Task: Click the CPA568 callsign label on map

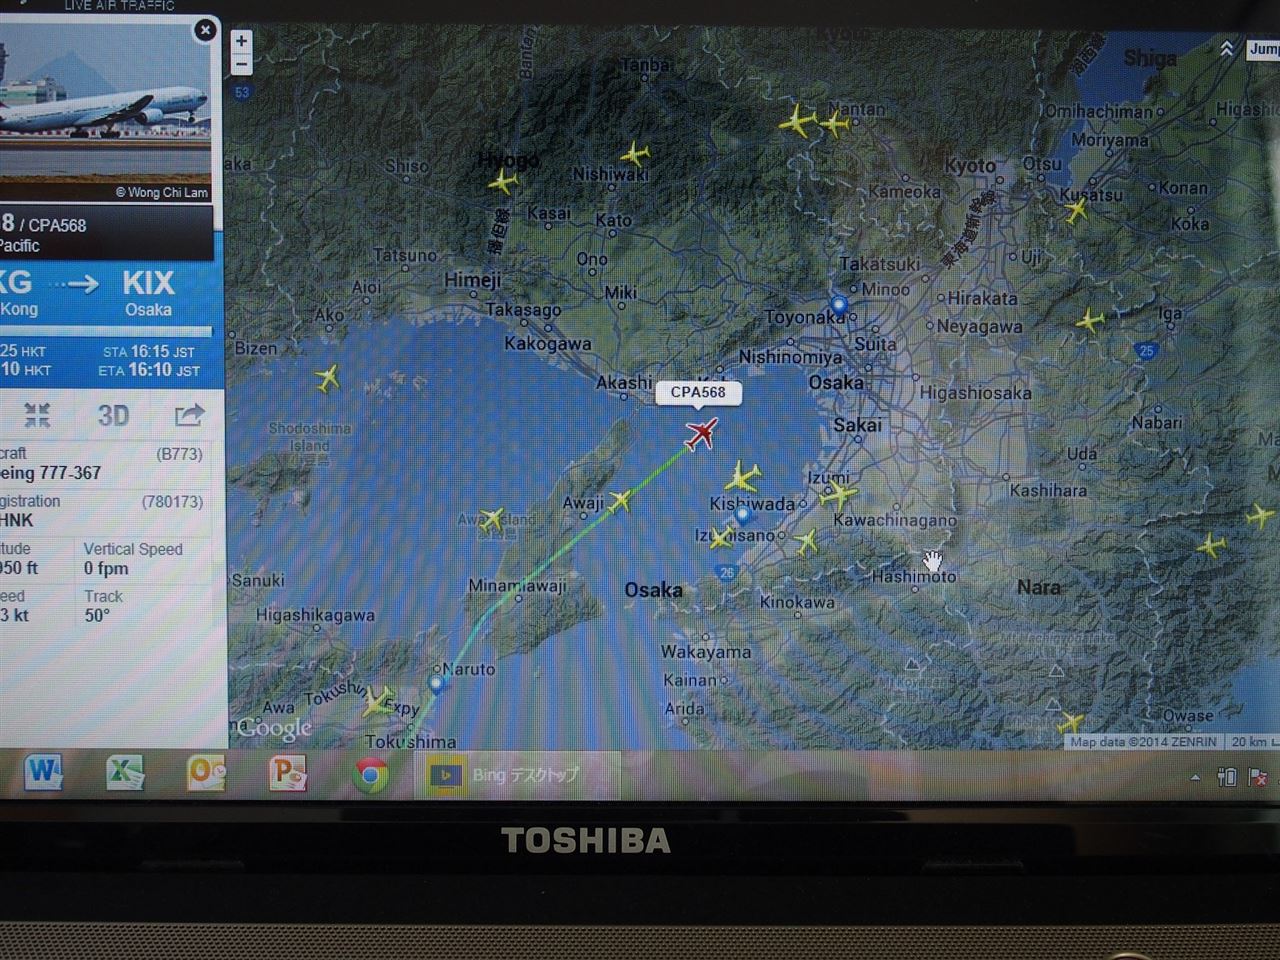Action: pyautogui.click(x=698, y=392)
